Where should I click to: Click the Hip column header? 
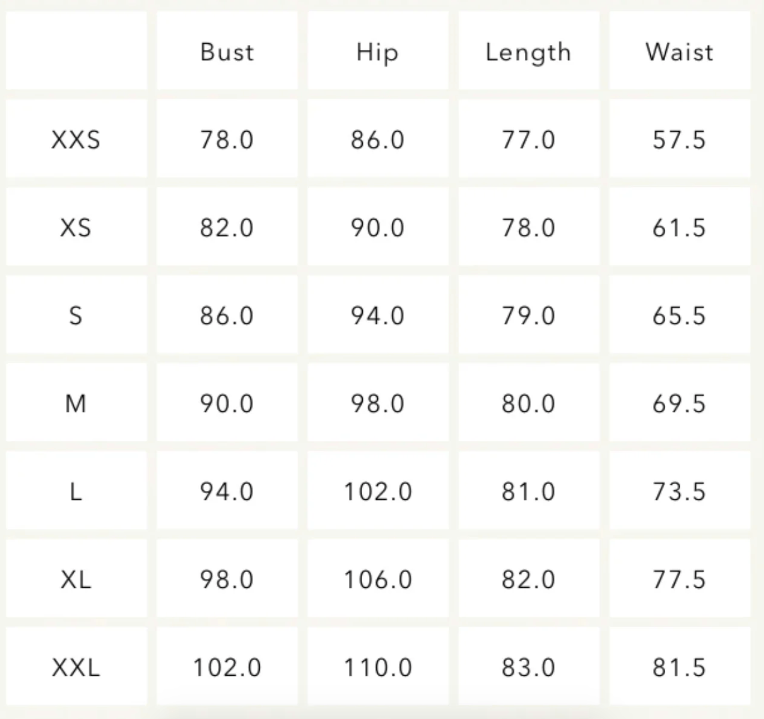point(378,52)
